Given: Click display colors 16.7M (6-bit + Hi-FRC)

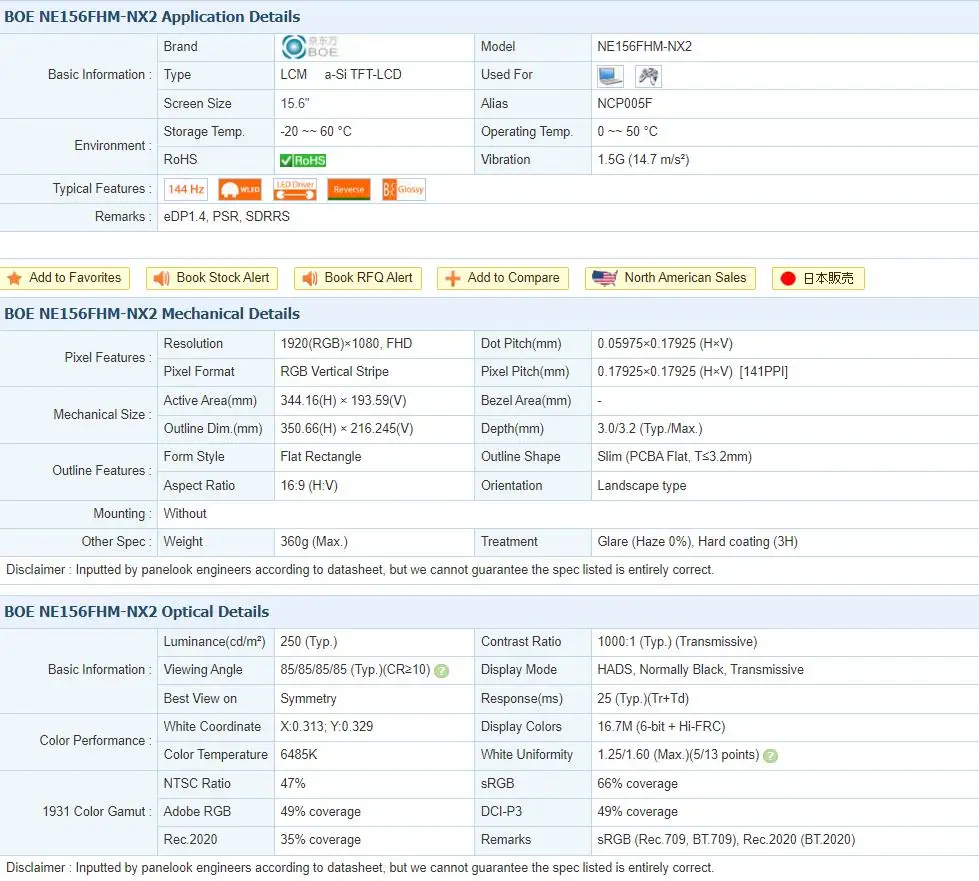Looking at the screenshot, I should [x=661, y=727].
